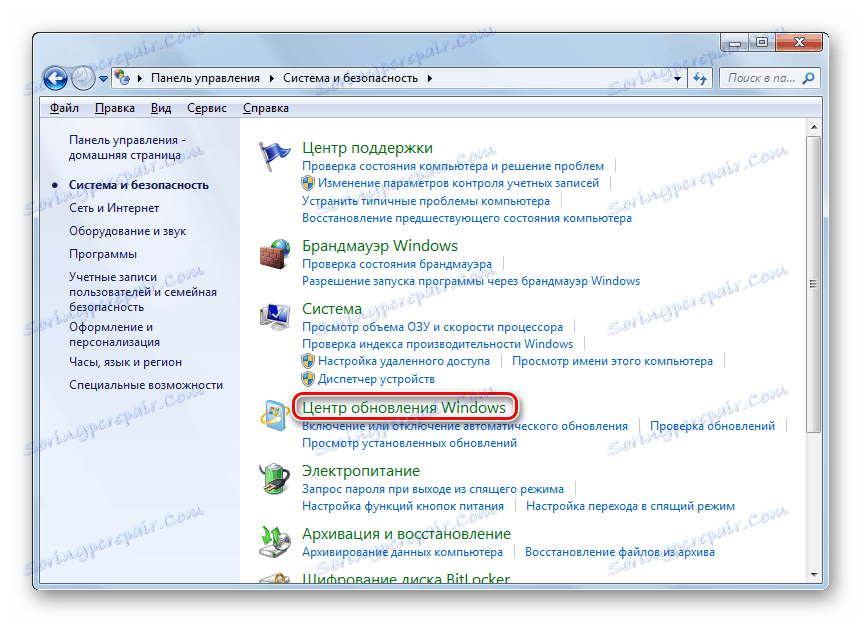Open Диспетчер устройств link
Screen dimensions: 862x623
377,379
